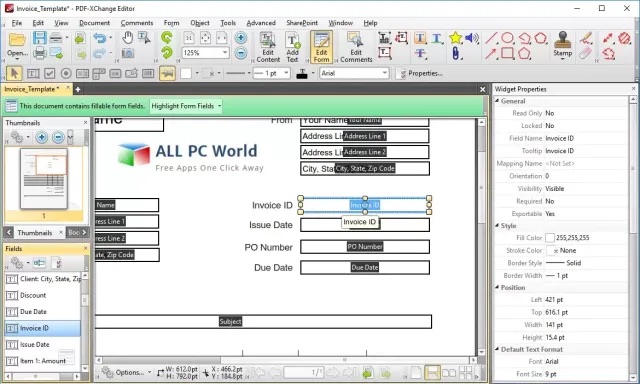
Task: Click the Undo arrow icon
Action: (x=99, y=38)
